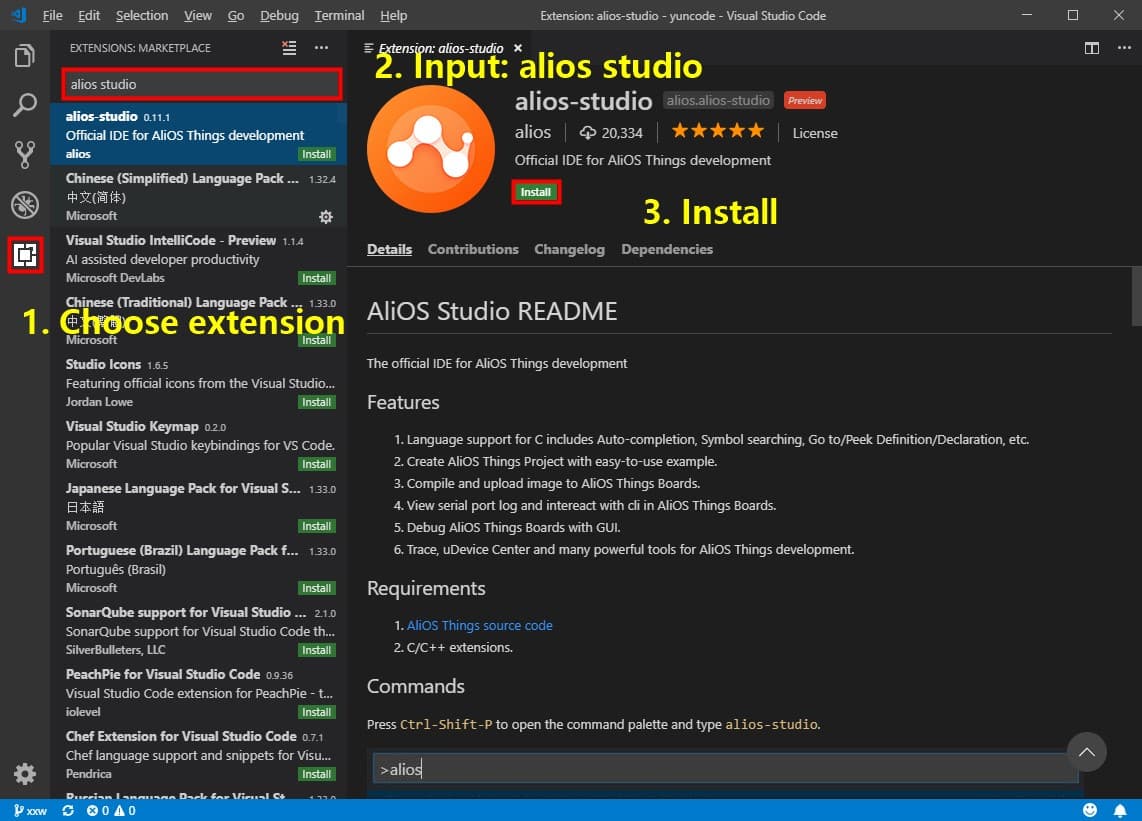Screen dimensions: 1142x821
Task: Select Chef Extension list entry
Action: [x=198, y=754]
